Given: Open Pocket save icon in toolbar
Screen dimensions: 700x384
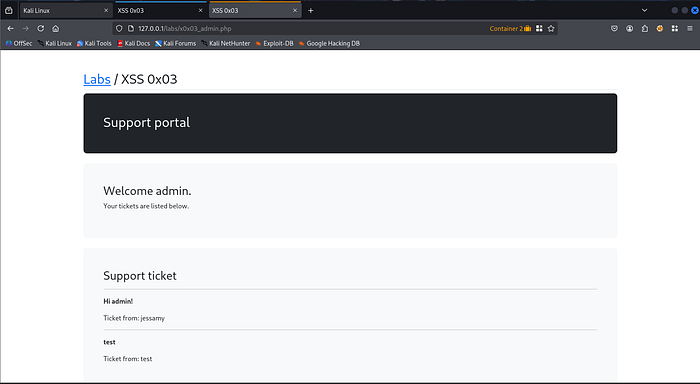Looking at the screenshot, I should (615, 29).
